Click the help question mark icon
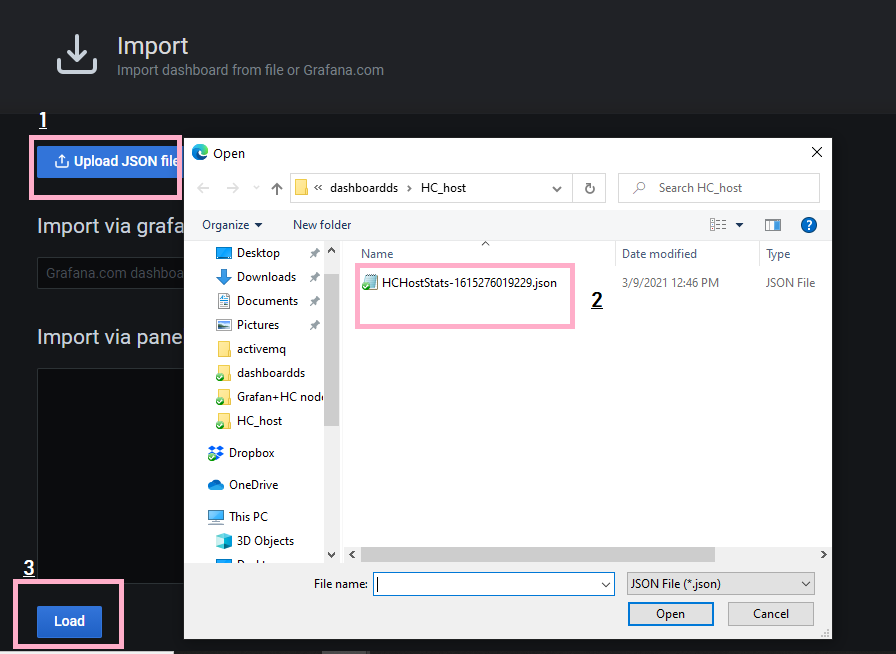Image resolution: width=896 pixels, height=654 pixels. (x=809, y=225)
